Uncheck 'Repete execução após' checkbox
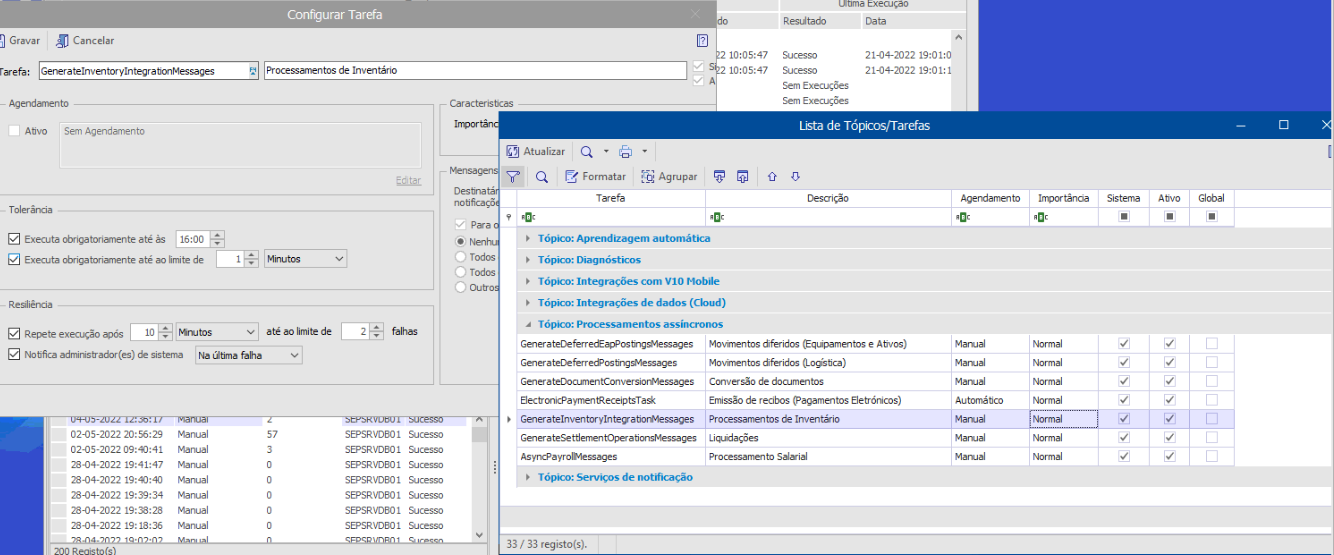 click(x=14, y=332)
